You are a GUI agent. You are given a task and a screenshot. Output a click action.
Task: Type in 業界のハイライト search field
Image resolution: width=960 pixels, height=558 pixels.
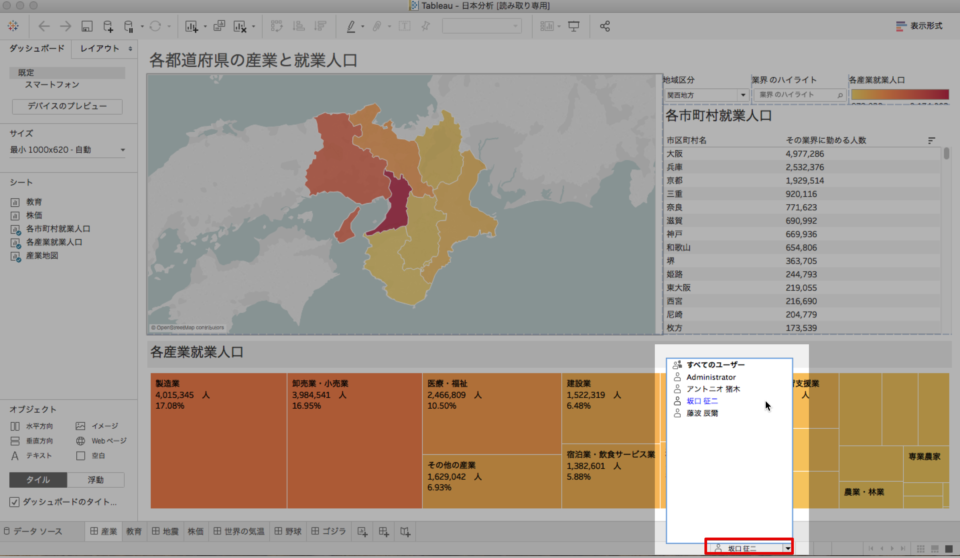799,95
